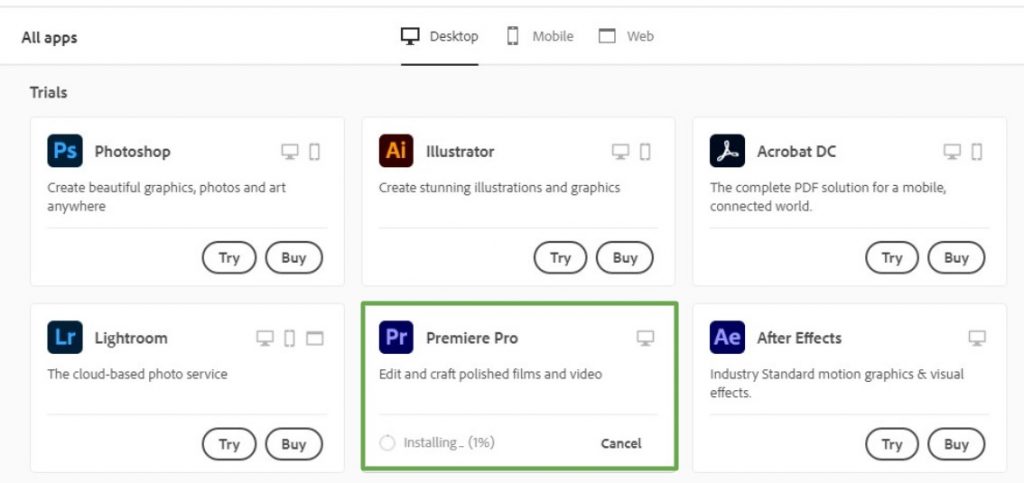The image size is (1024, 483).
Task: Click the Illustrator Ai app icon
Action: pos(396,151)
